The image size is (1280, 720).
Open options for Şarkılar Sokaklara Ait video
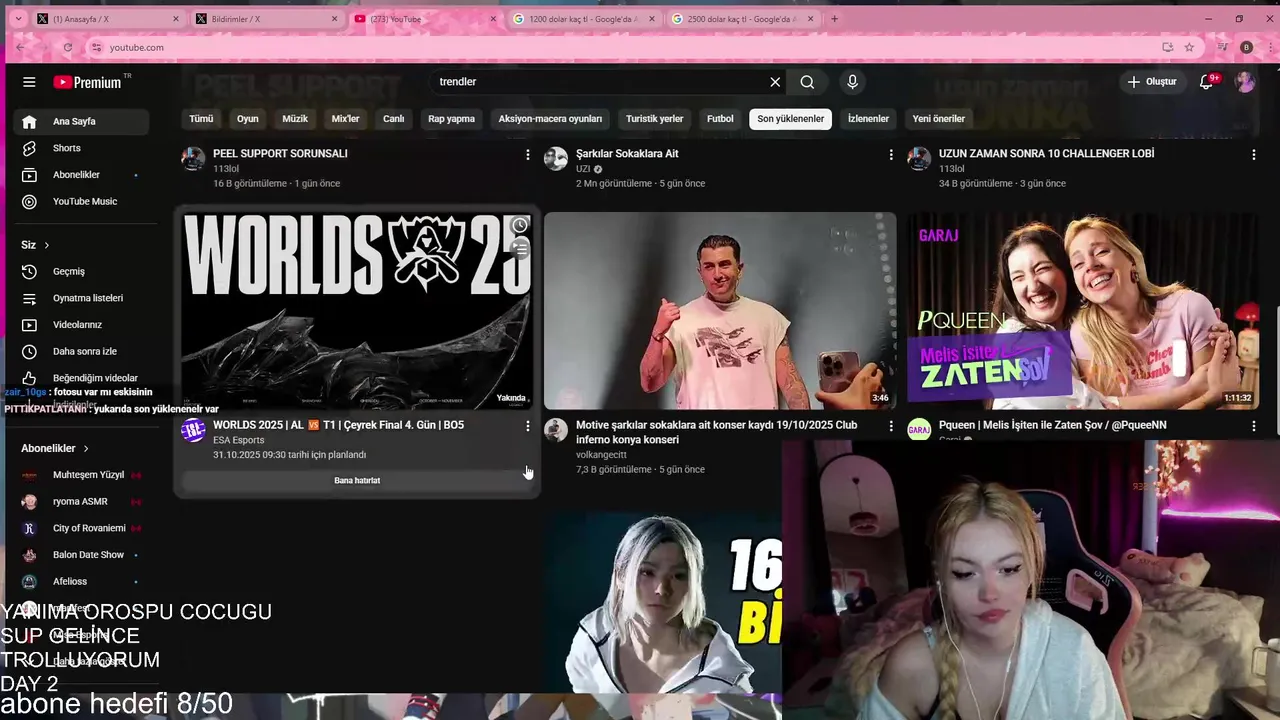pos(891,155)
